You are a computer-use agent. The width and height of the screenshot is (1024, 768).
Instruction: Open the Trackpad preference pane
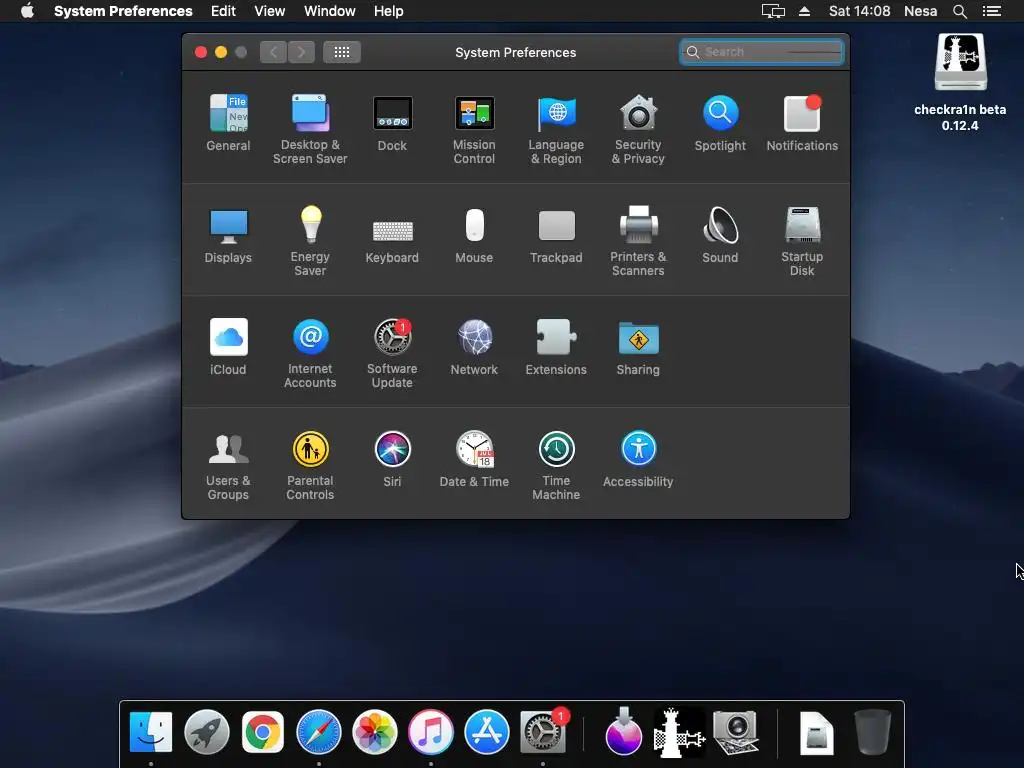pyautogui.click(x=556, y=236)
